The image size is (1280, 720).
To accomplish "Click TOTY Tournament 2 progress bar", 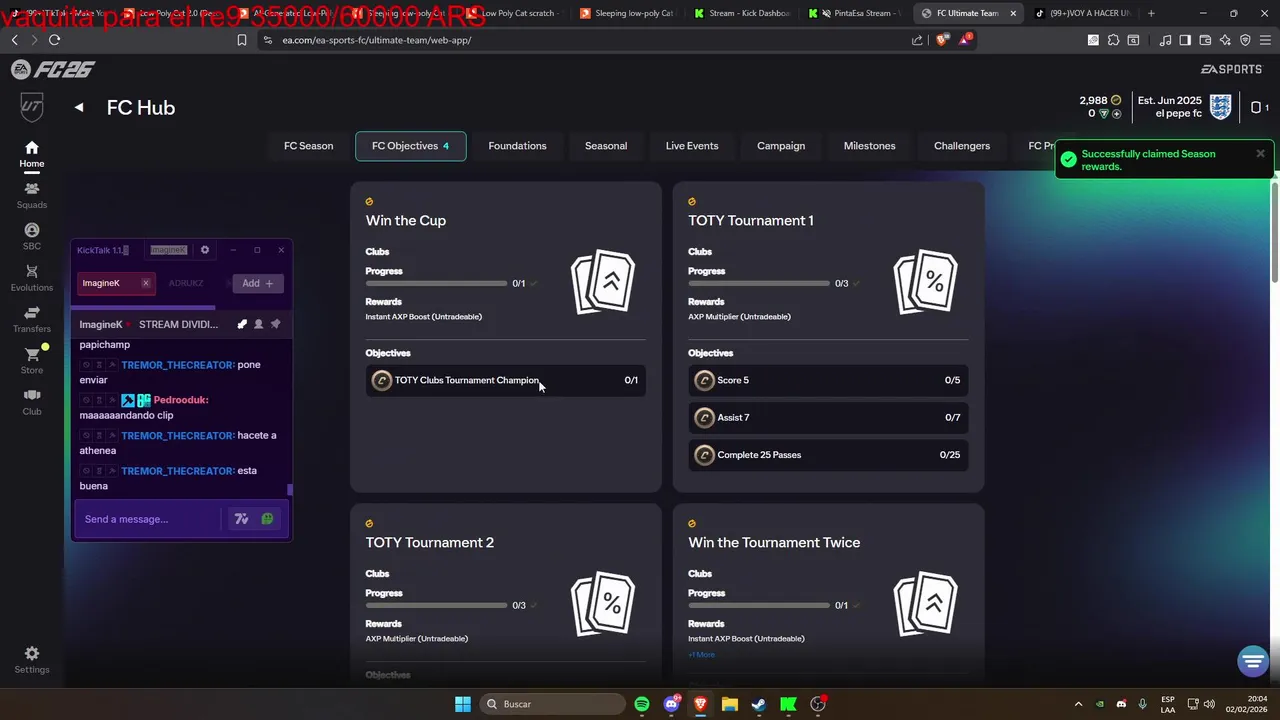I will pyautogui.click(x=436, y=605).
